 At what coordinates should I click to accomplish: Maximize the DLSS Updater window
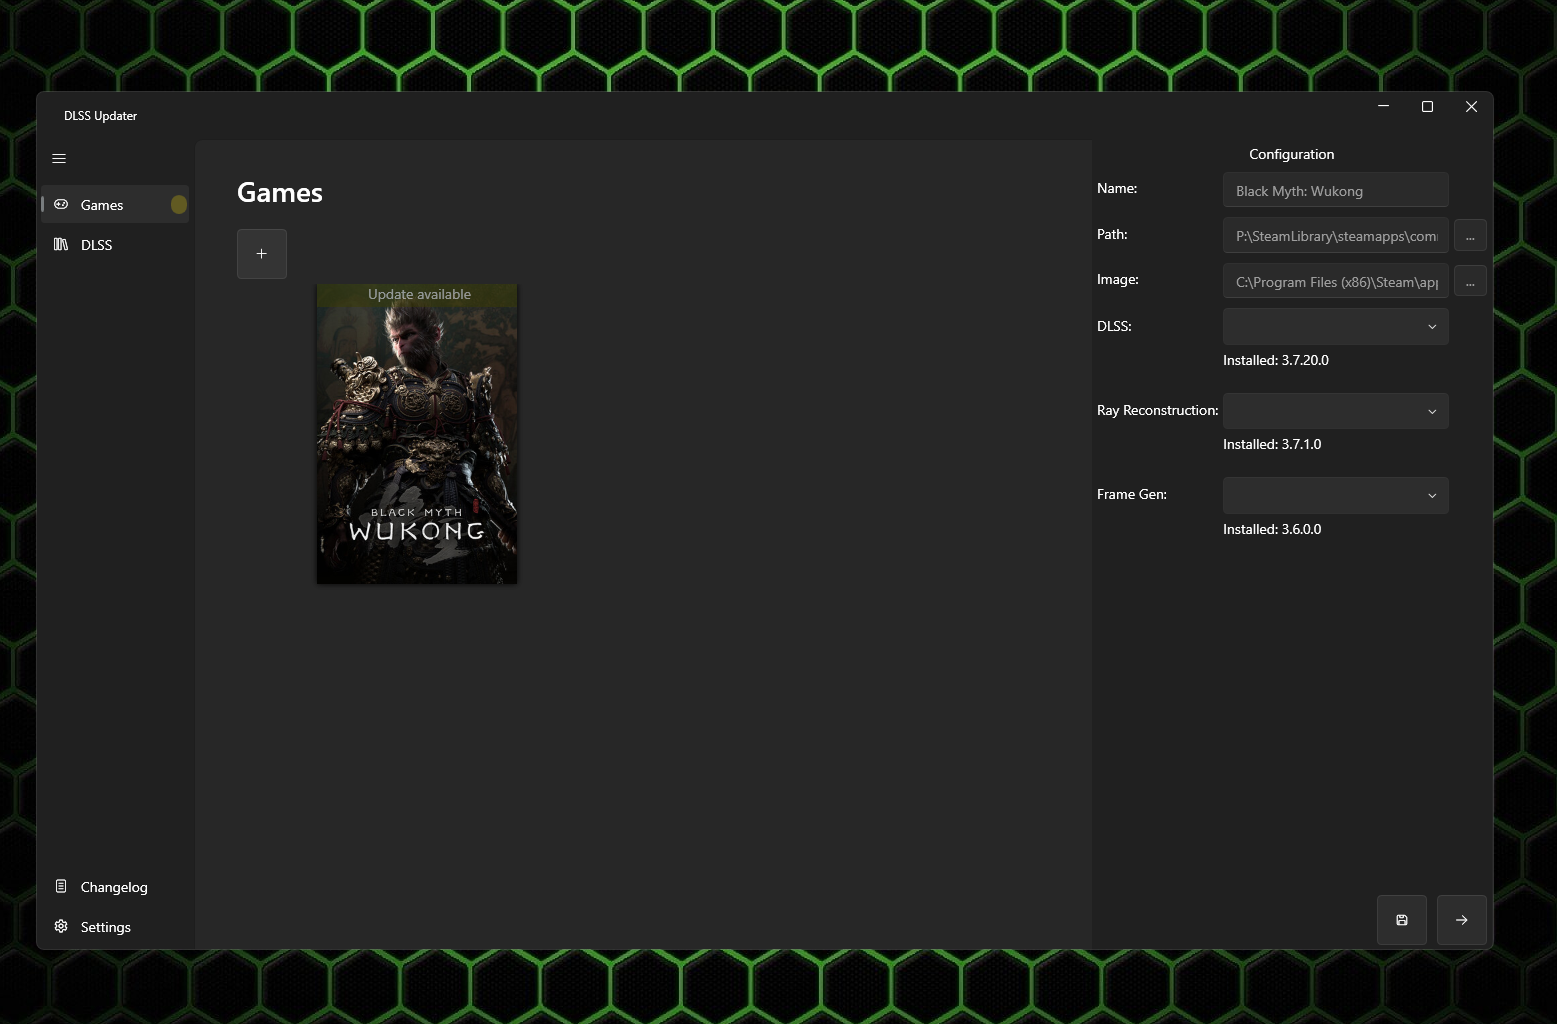point(1427,106)
